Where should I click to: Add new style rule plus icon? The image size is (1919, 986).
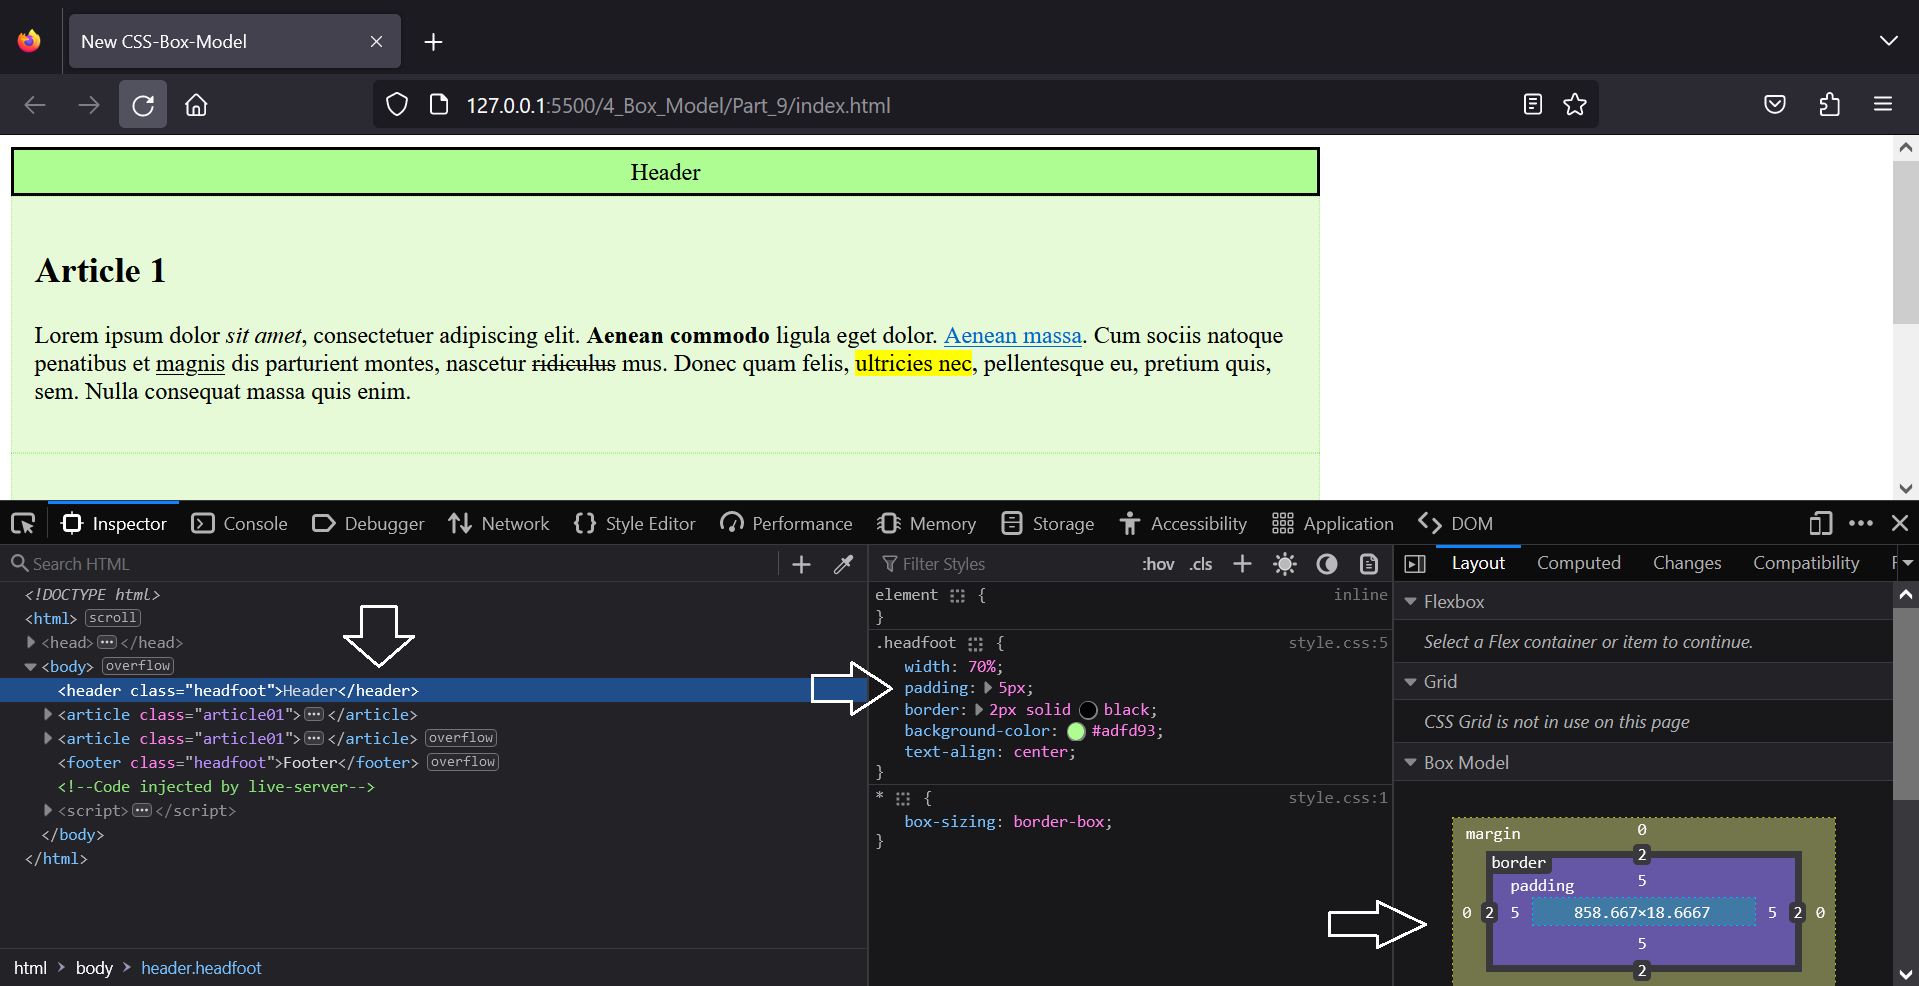pyautogui.click(x=1242, y=564)
